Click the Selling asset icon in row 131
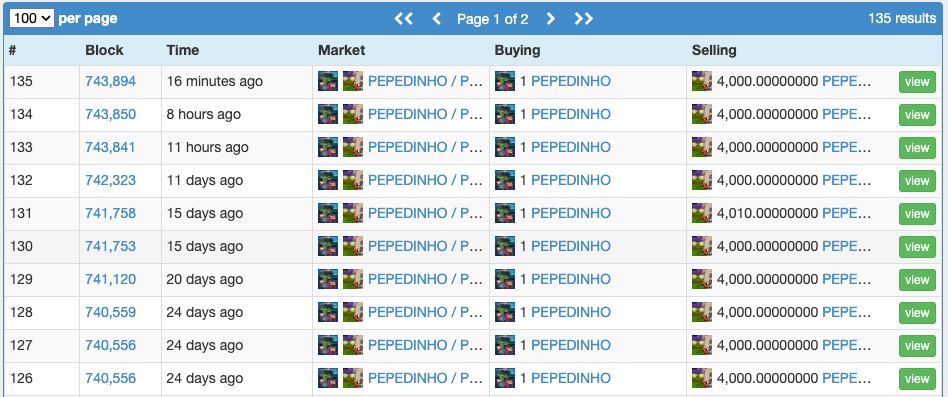Screen dimensions: 948x397 coord(702,213)
